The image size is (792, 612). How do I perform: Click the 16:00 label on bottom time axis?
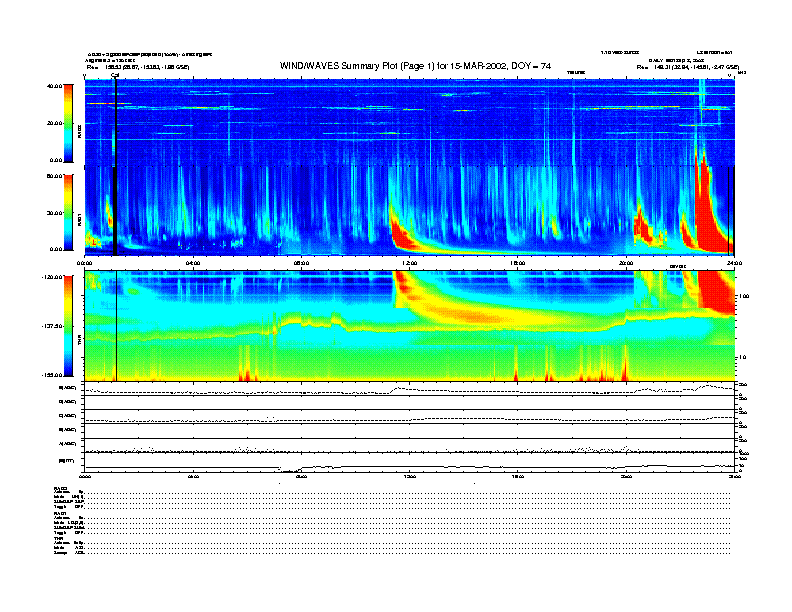coord(518,476)
